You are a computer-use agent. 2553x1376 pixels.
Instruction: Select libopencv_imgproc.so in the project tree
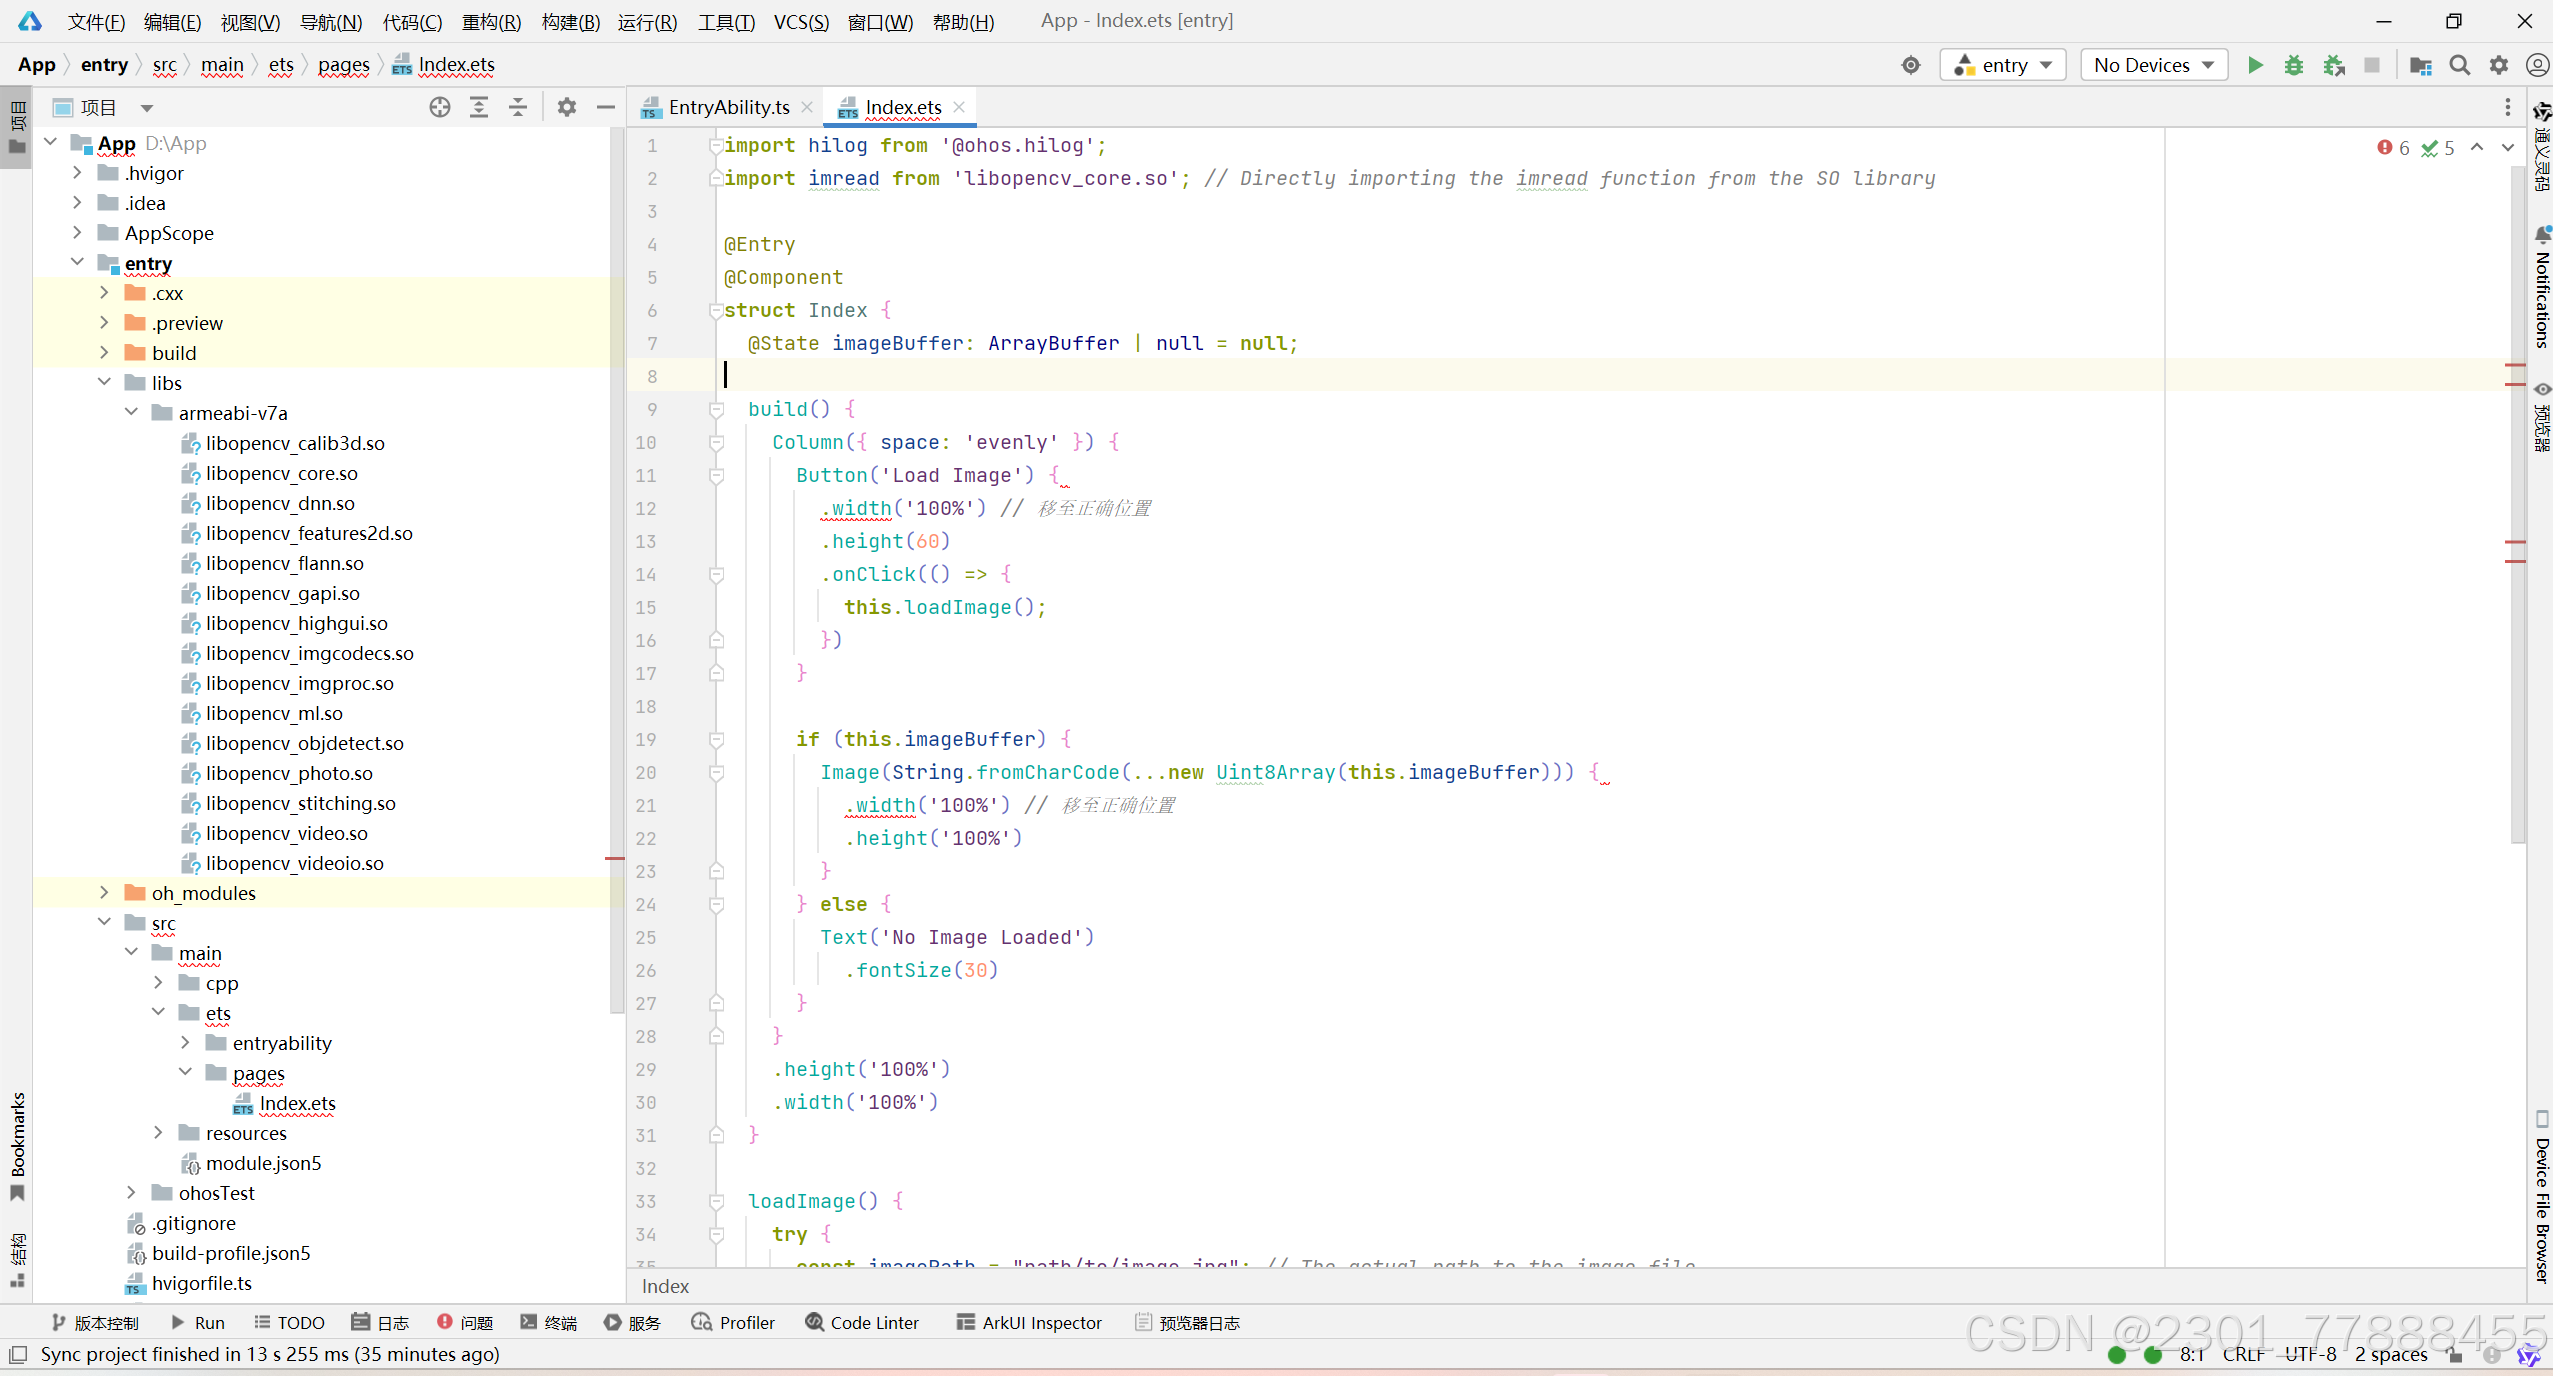pyautogui.click(x=299, y=683)
